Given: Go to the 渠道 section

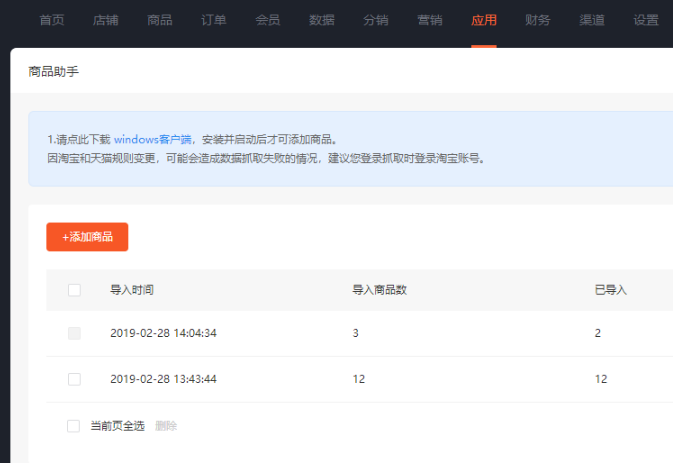Looking at the screenshot, I should click(x=592, y=20).
